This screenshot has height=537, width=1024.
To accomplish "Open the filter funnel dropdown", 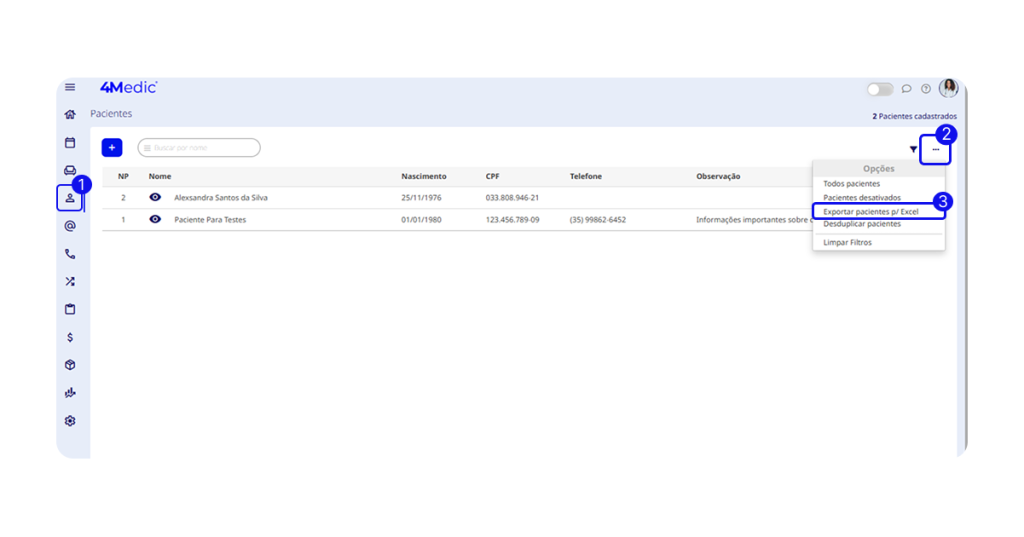I will [x=913, y=149].
